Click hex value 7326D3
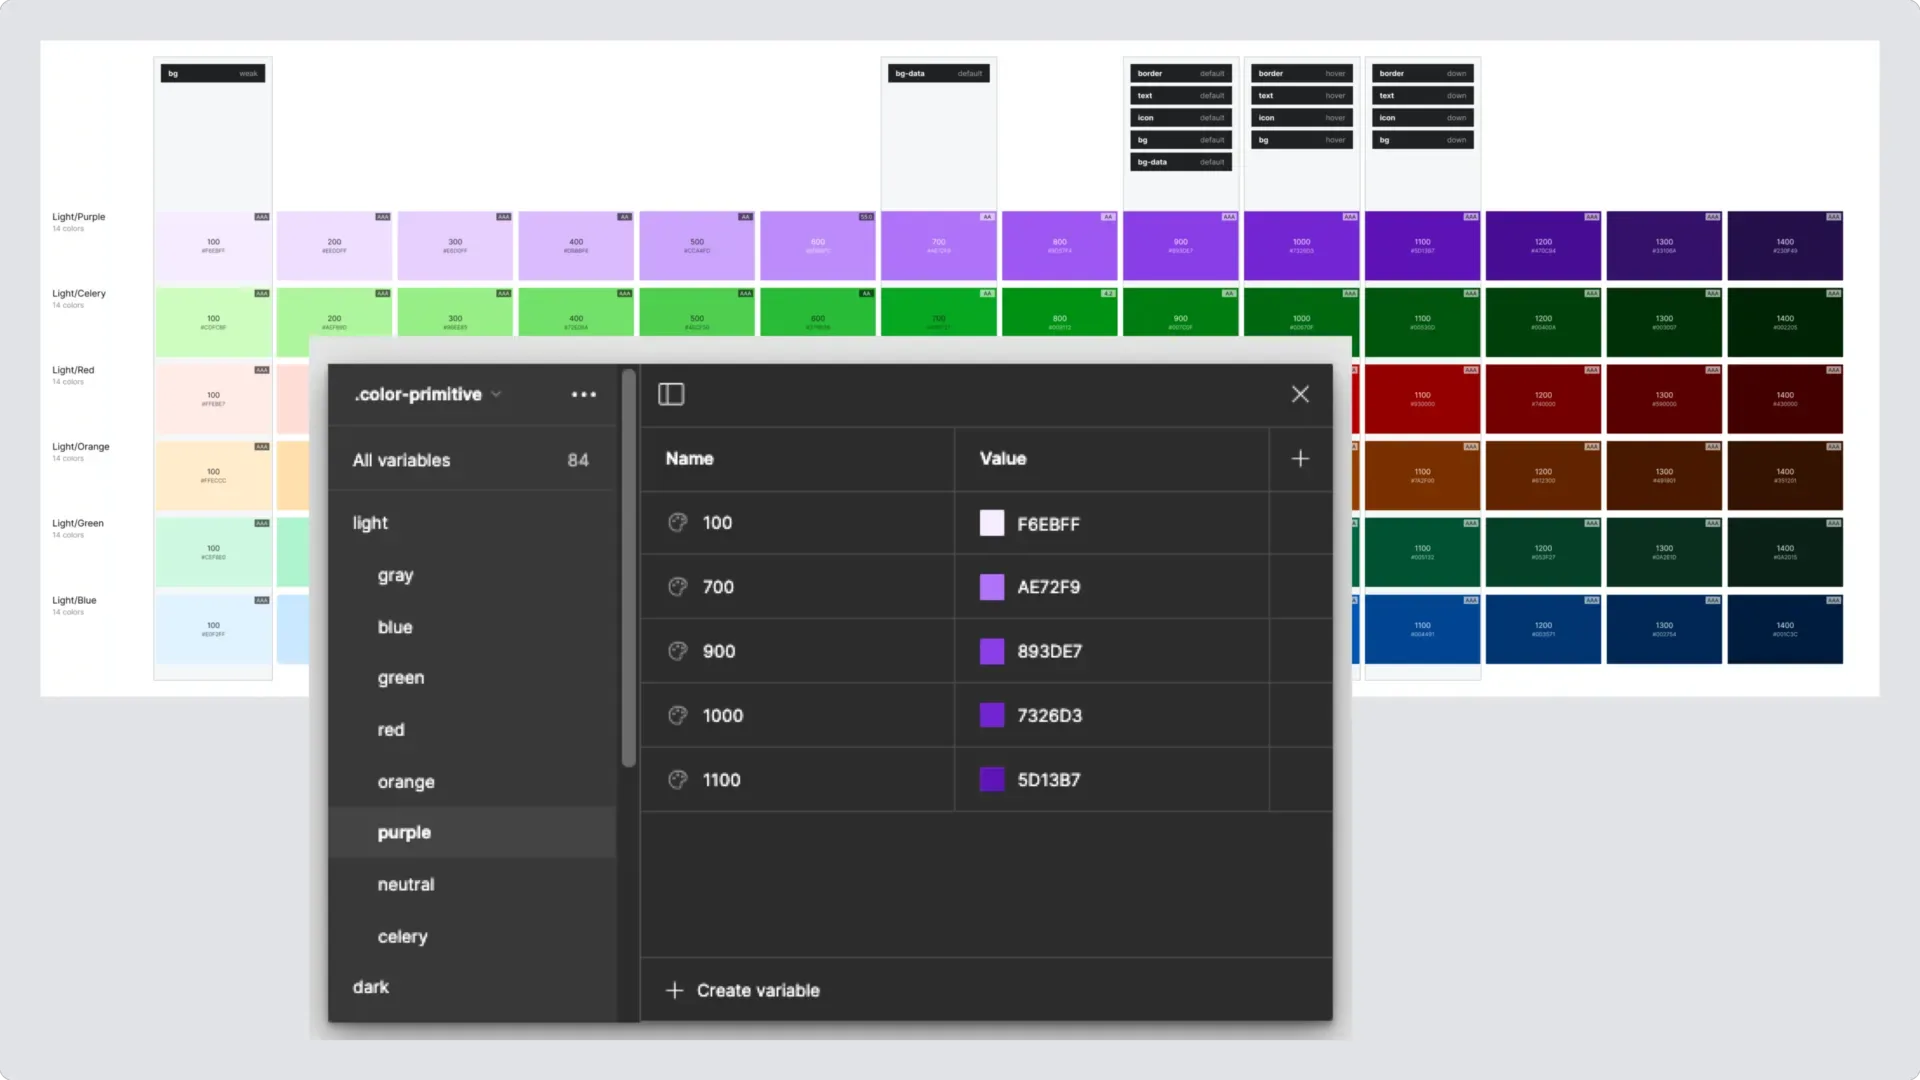The height and width of the screenshot is (1080, 1920). 1049,716
